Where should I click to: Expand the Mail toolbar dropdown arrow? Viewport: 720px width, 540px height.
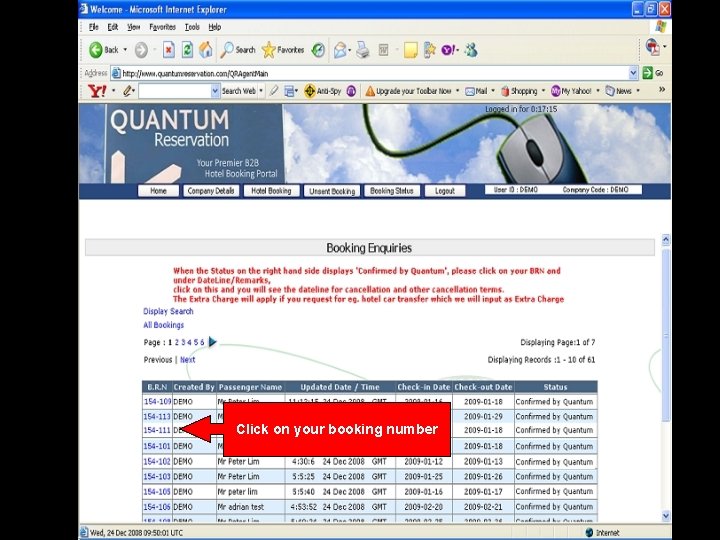493,91
